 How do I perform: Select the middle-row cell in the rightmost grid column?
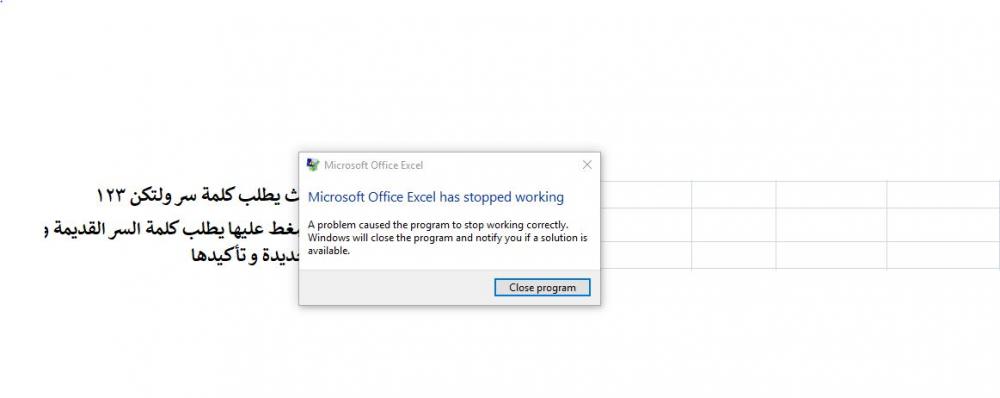click(x=943, y=225)
